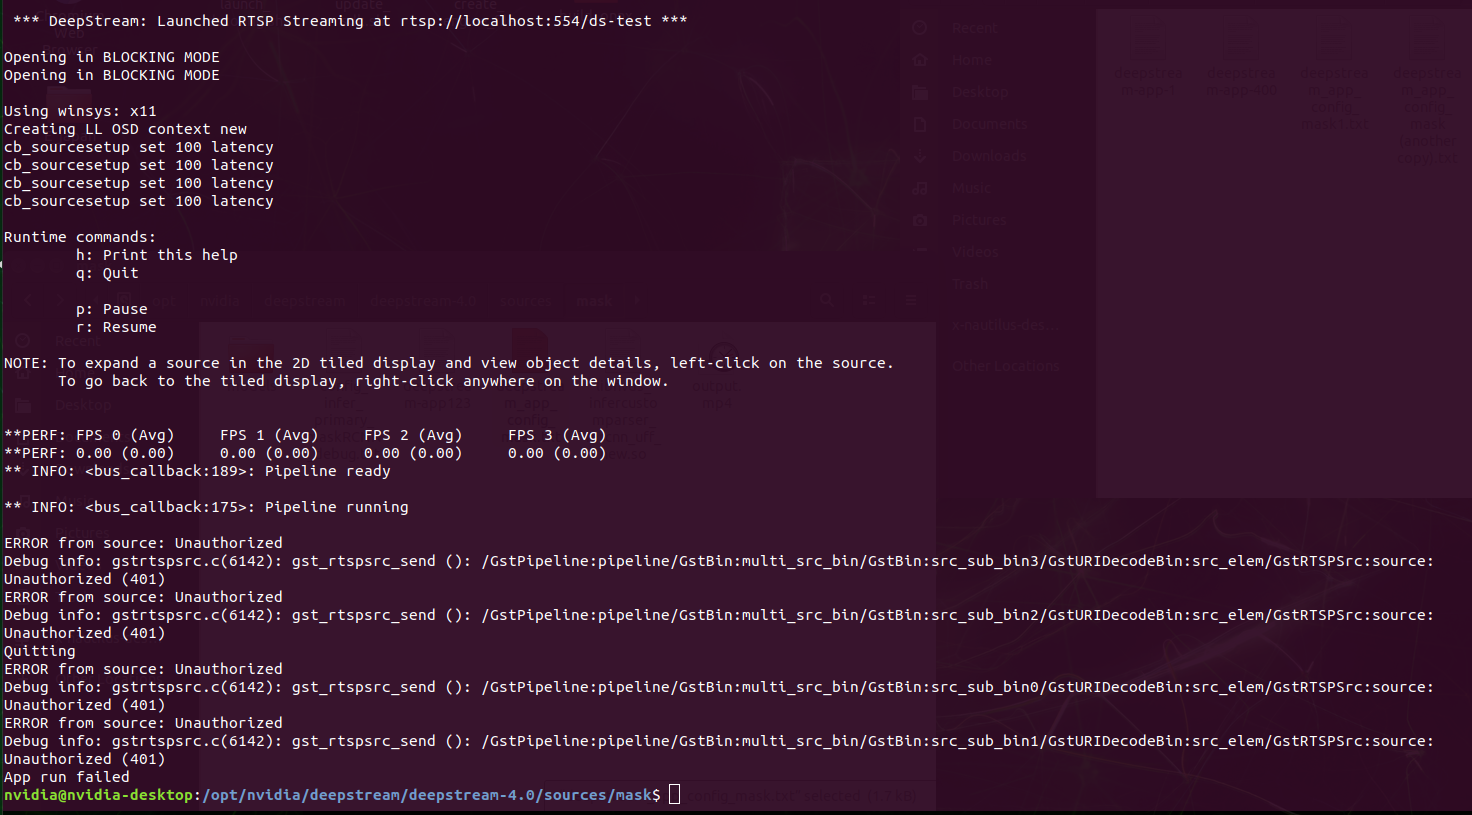Click the debug line mentioning src_sub_bin0
Viewport: 1472px width, 815px height.
tap(719, 687)
